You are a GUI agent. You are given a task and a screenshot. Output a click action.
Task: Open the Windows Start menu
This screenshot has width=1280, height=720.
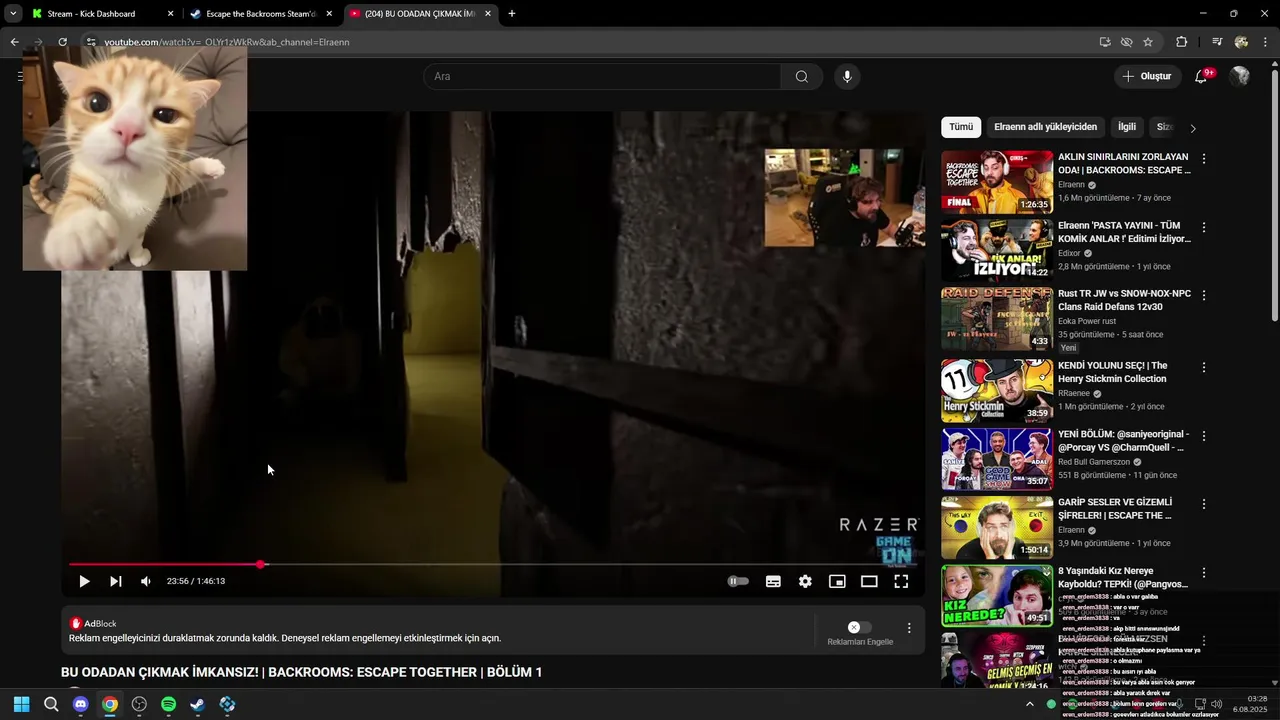21,704
